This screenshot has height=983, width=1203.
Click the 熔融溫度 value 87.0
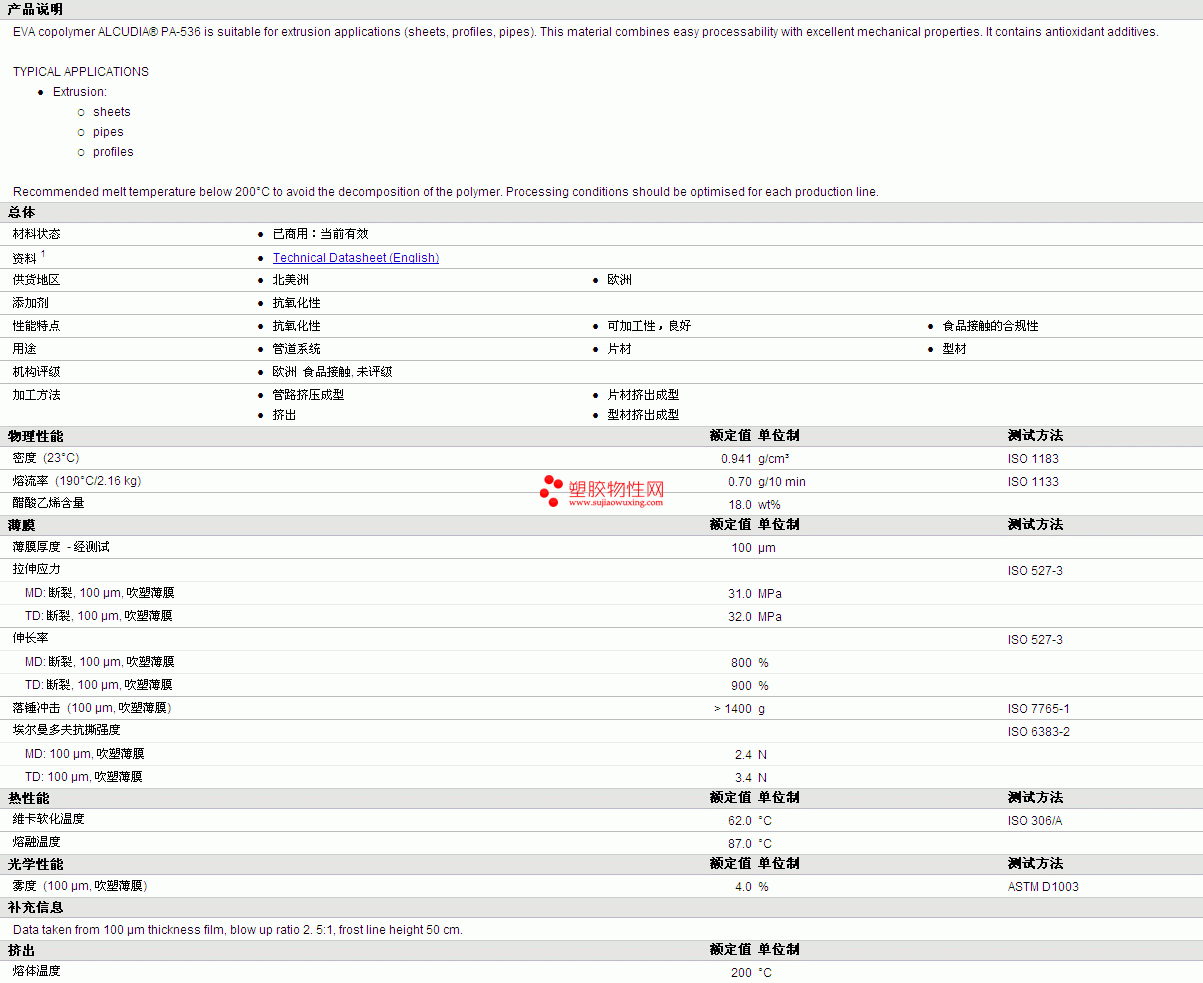(739, 844)
